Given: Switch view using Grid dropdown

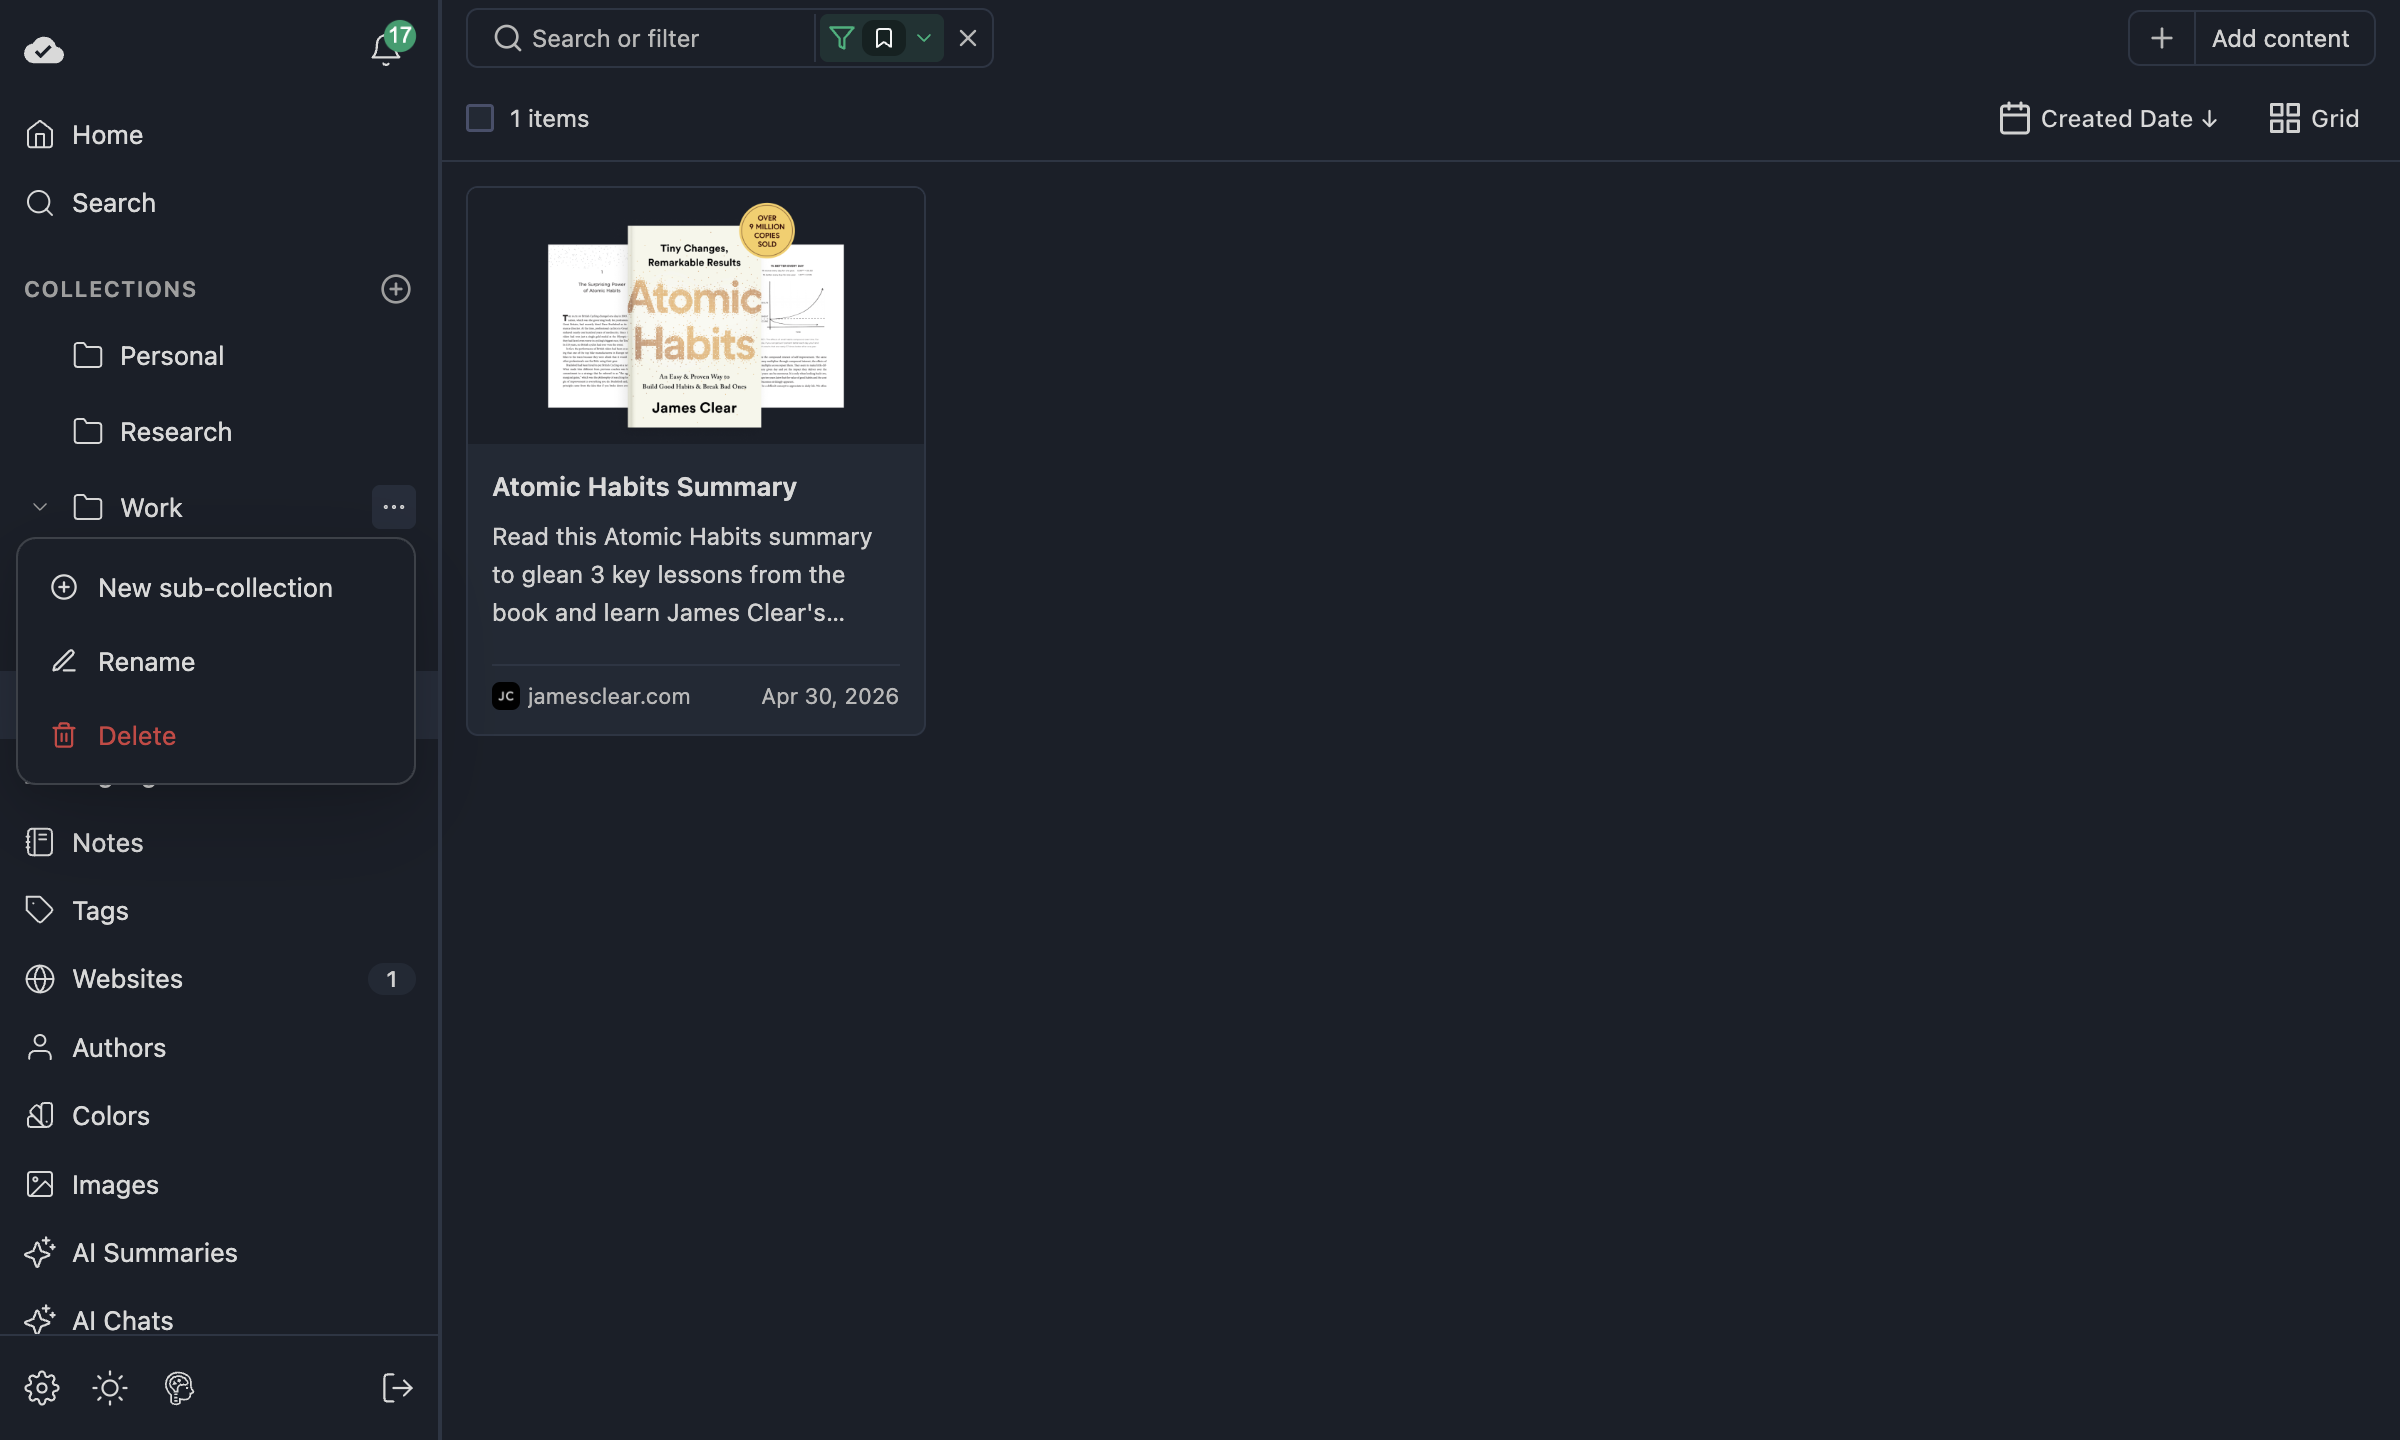Looking at the screenshot, I should [2314, 118].
